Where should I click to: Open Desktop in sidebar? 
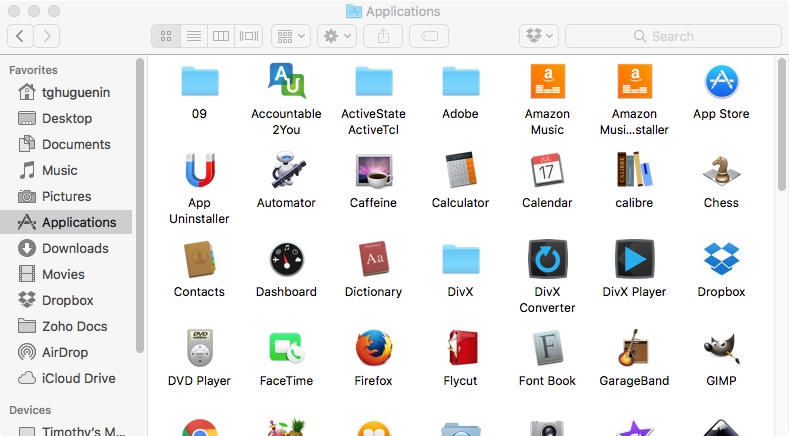pos(66,118)
